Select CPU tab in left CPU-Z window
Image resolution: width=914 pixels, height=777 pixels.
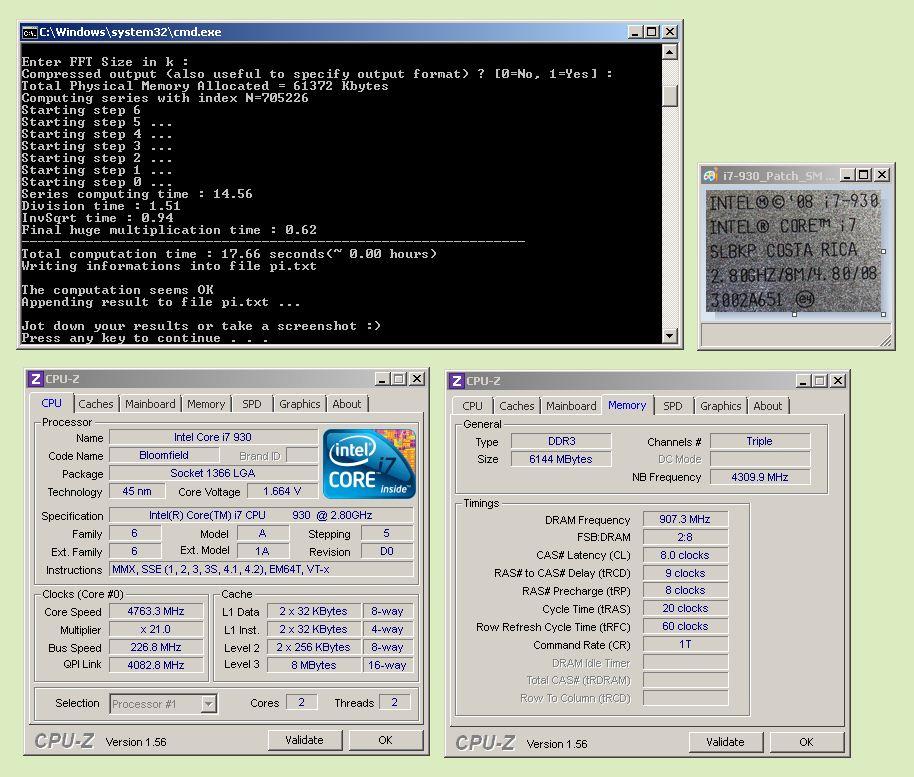tap(51, 403)
